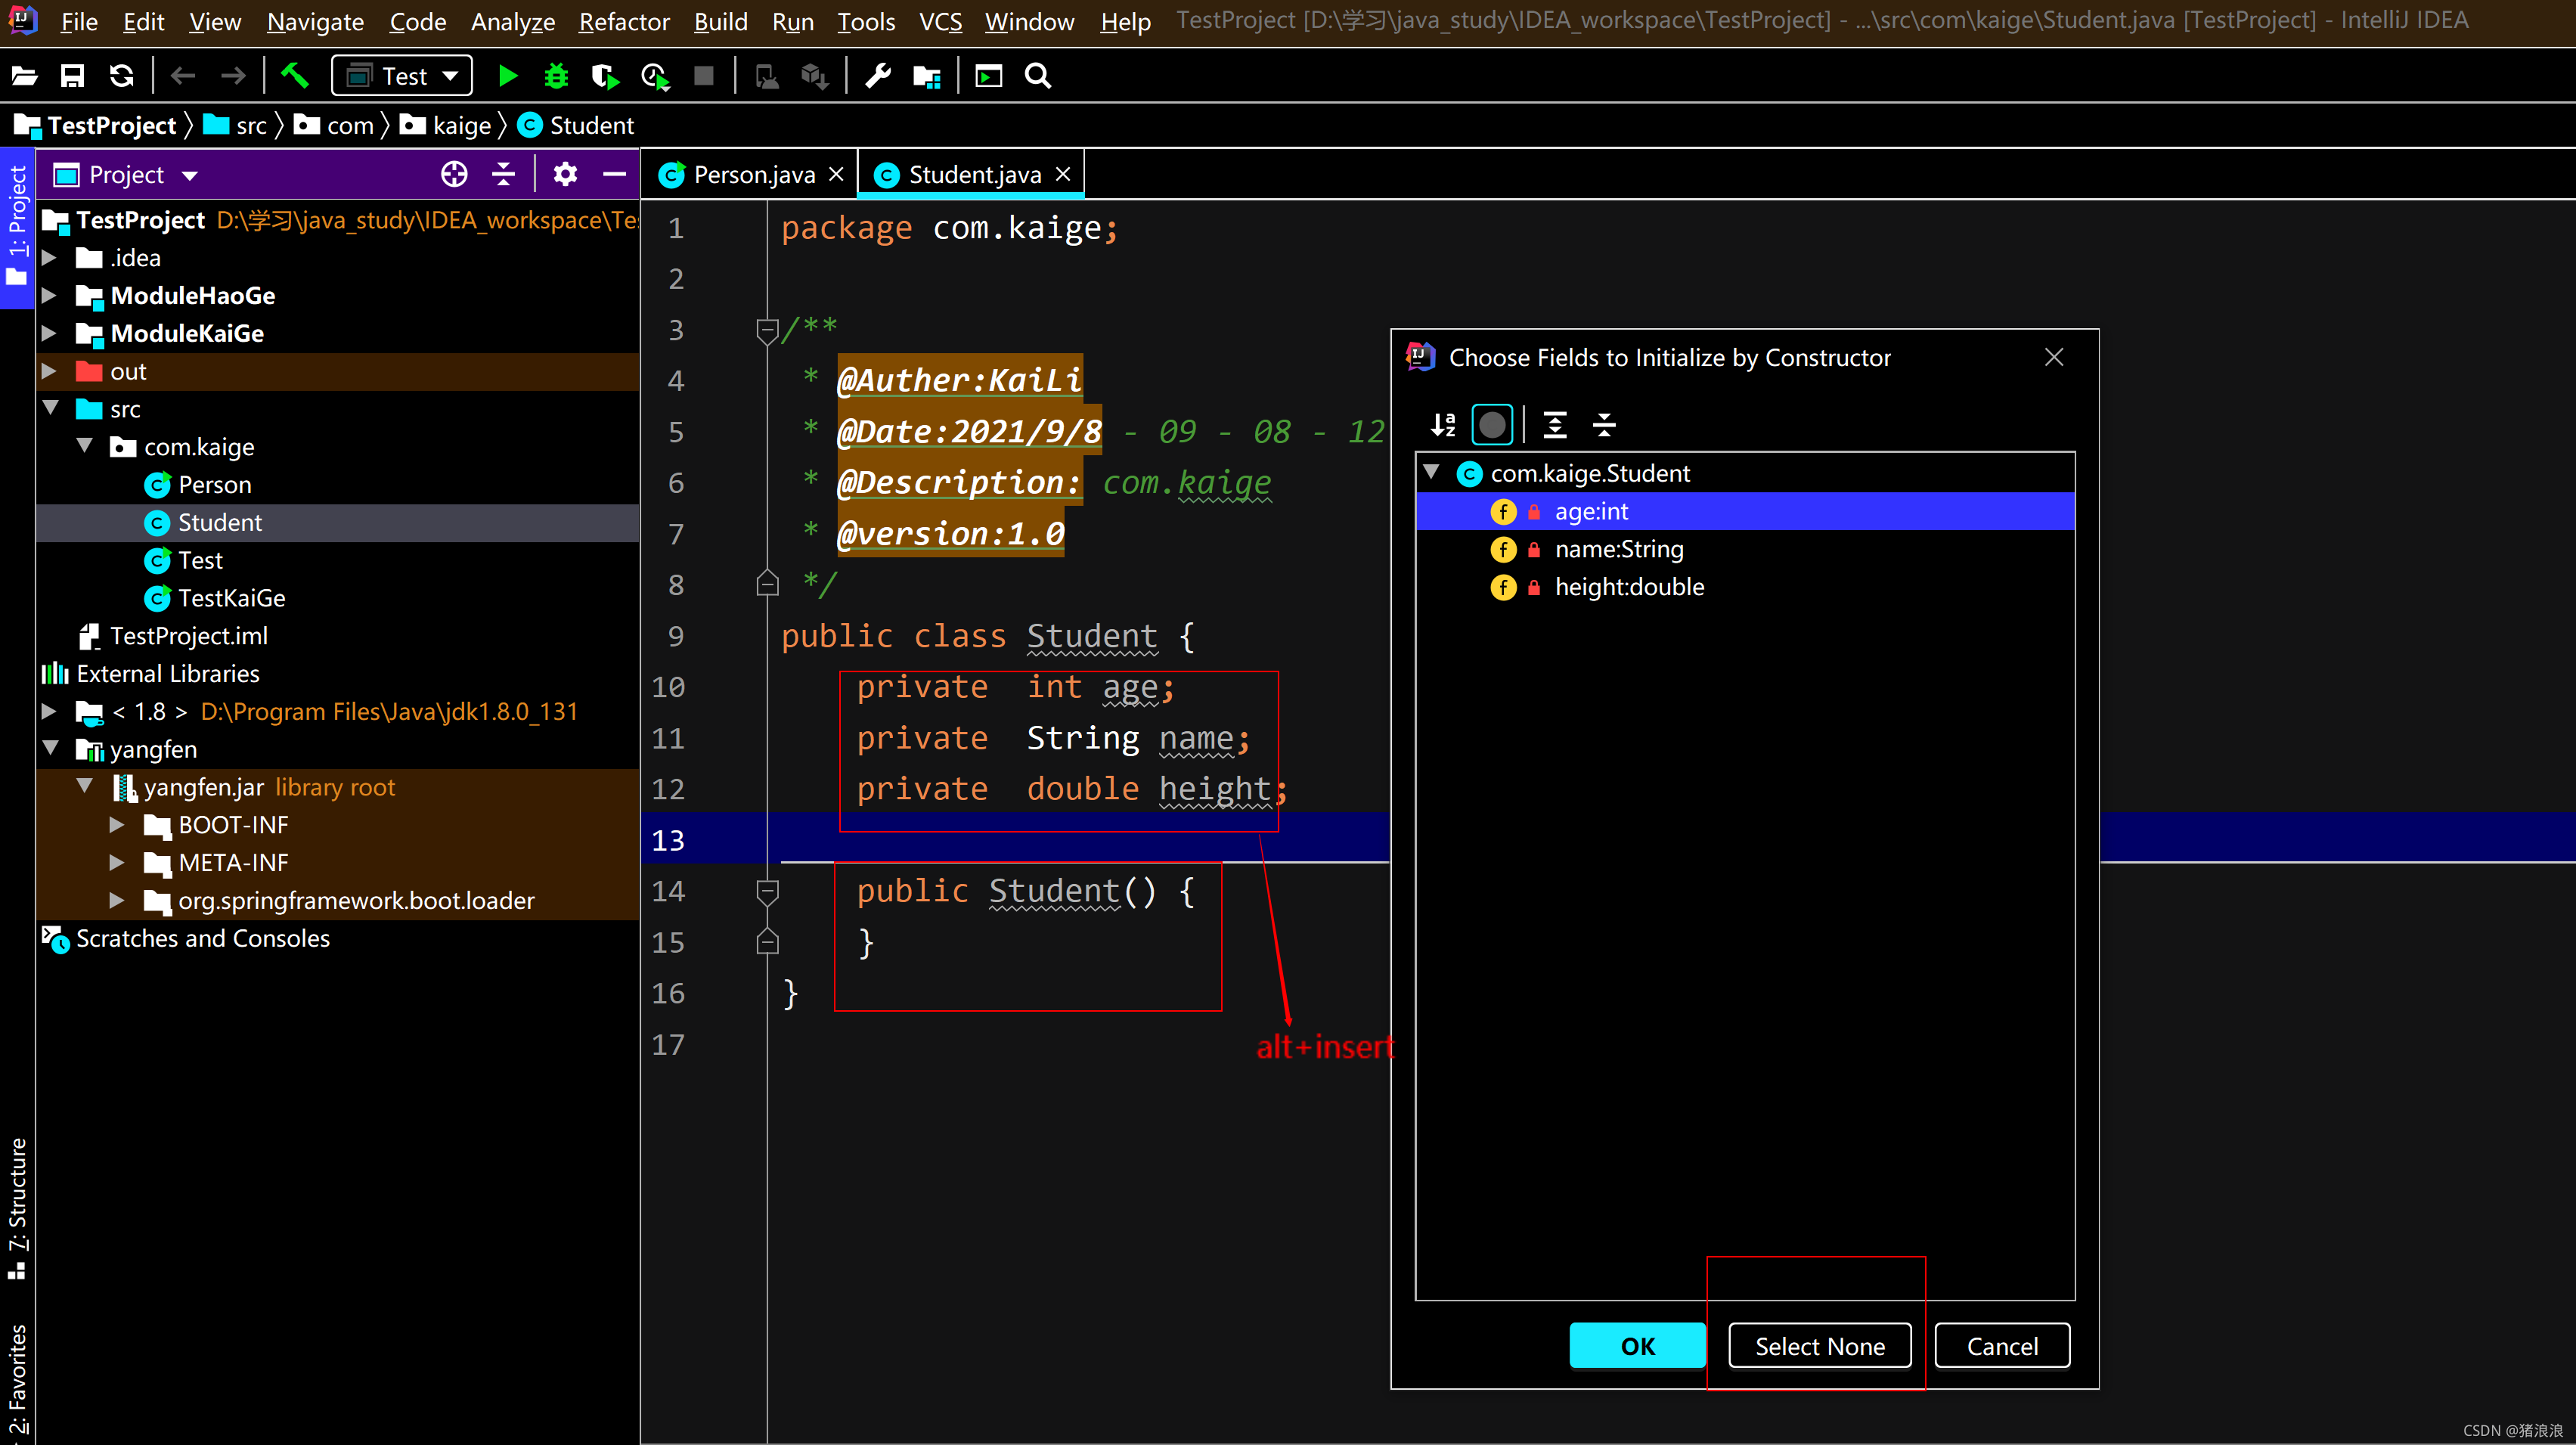Expand the out folder
Image resolution: width=2576 pixels, height=1445 pixels.
pyautogui.click(x=49, y=371)
